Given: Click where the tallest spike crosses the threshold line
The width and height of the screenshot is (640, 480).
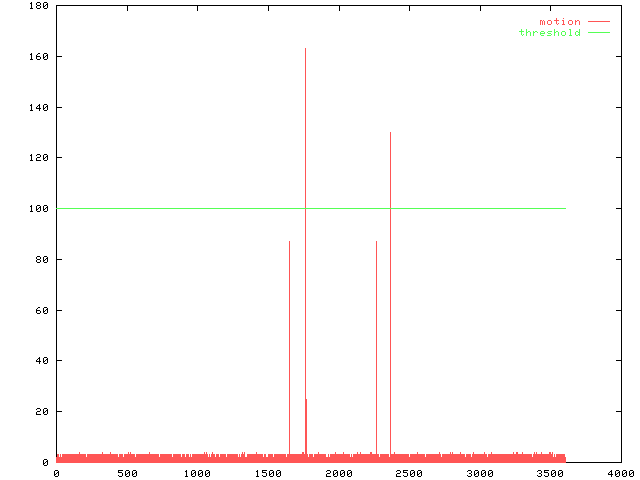Looking at the screenshot, I should click(x=305, y=208).
